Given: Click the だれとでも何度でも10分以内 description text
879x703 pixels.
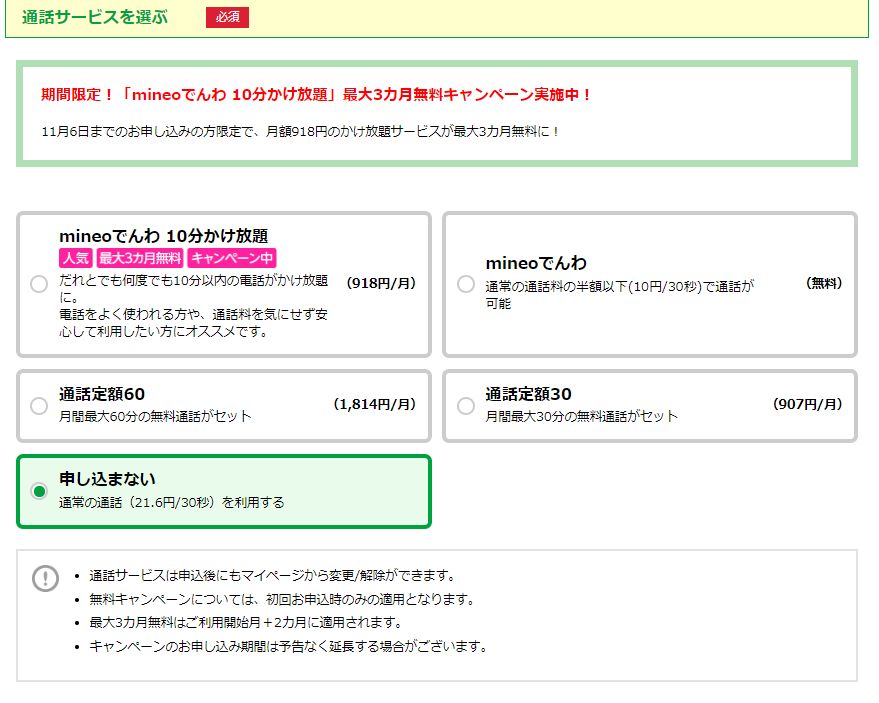Looking at the screenshot, I should (193, 306).
